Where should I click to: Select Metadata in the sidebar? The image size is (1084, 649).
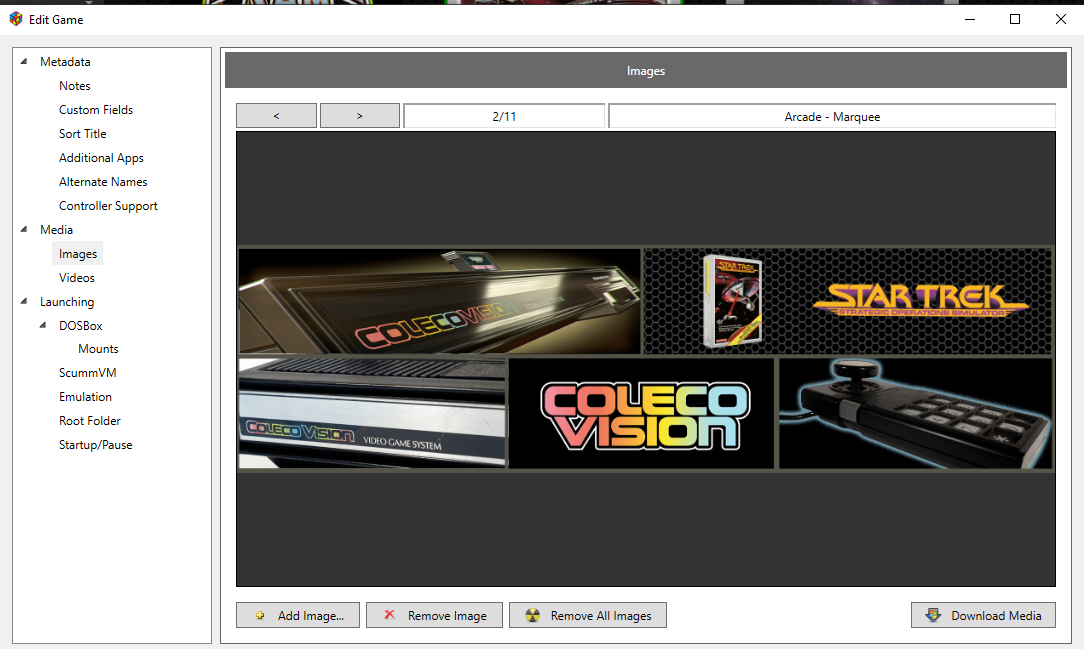tap(65, 62)
